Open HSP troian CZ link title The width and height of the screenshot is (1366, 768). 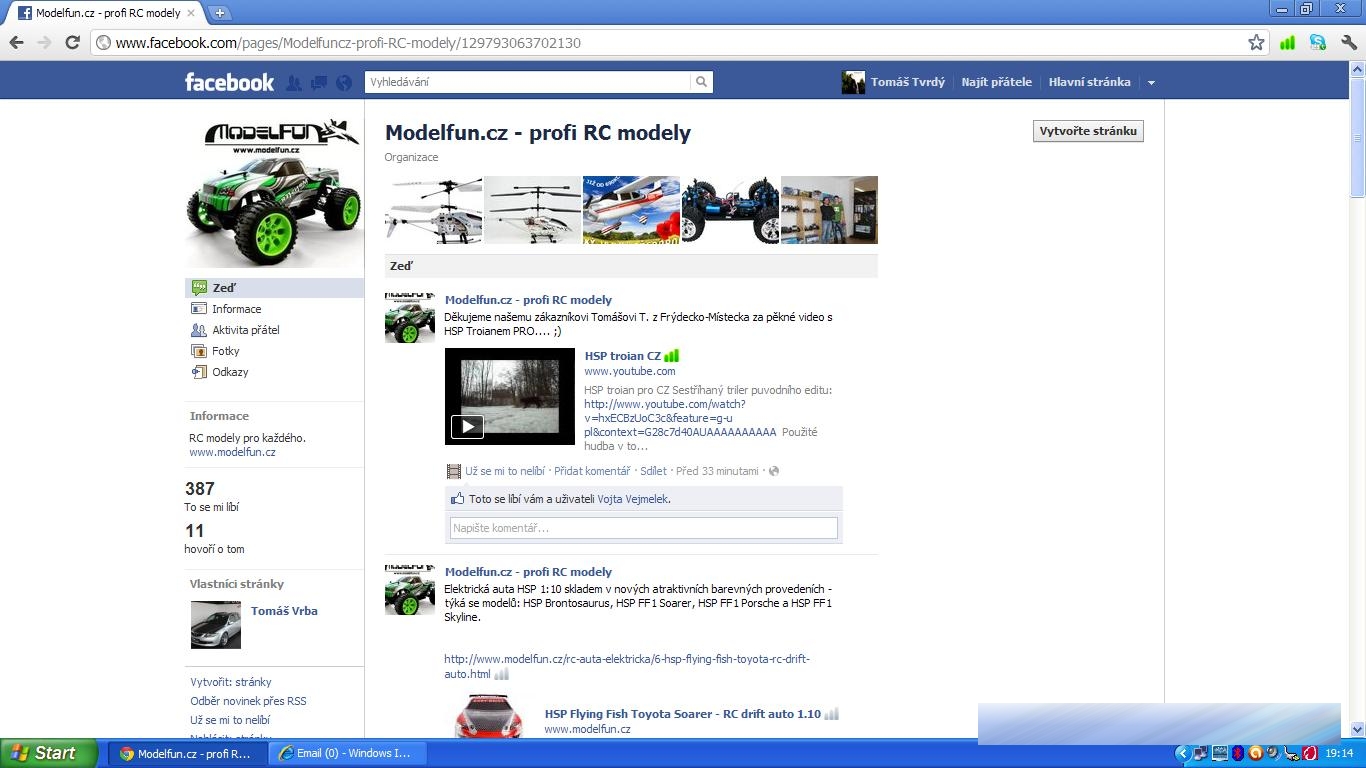coord(623,356)
